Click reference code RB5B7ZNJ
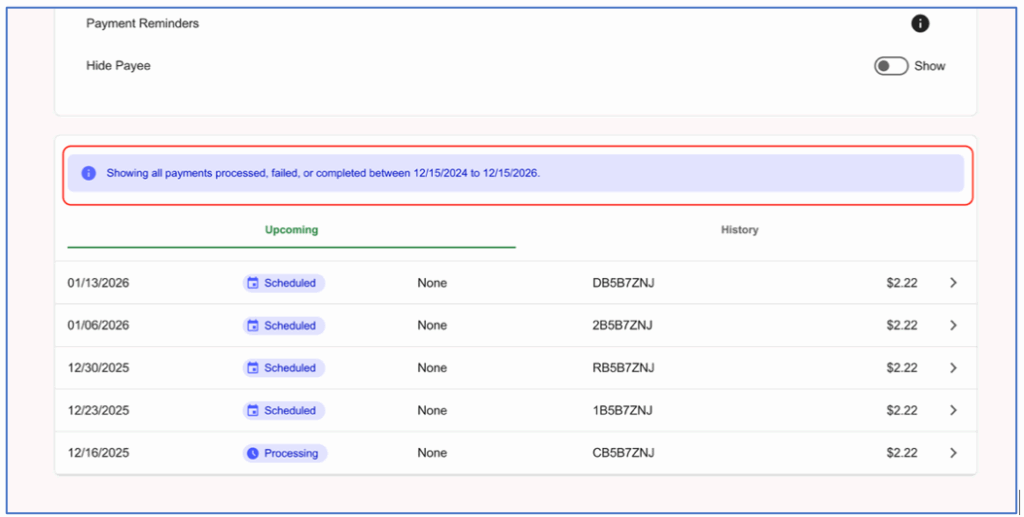The height and width of the screenshot is (517, 1024). [x=623, y=368]
